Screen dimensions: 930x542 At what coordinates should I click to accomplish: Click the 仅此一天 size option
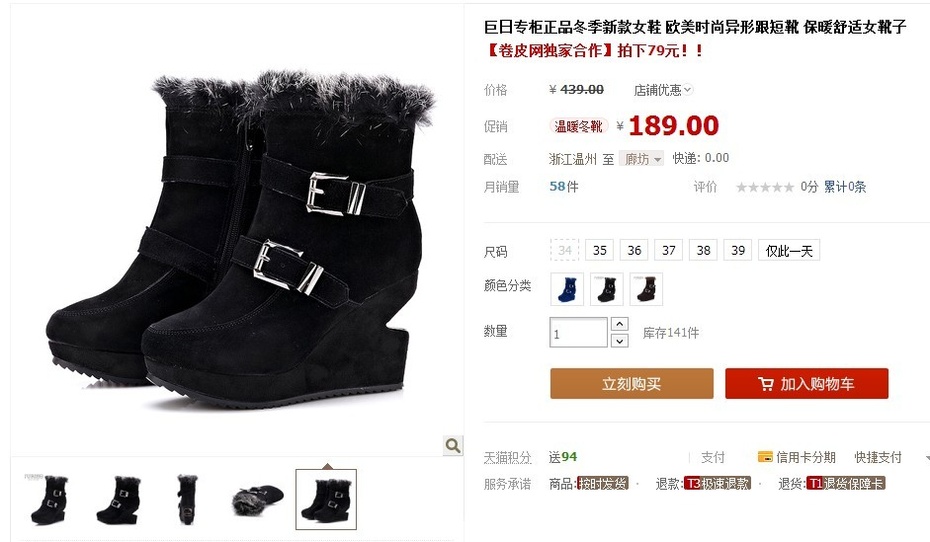pyautogui.click(x=789, y=250)
